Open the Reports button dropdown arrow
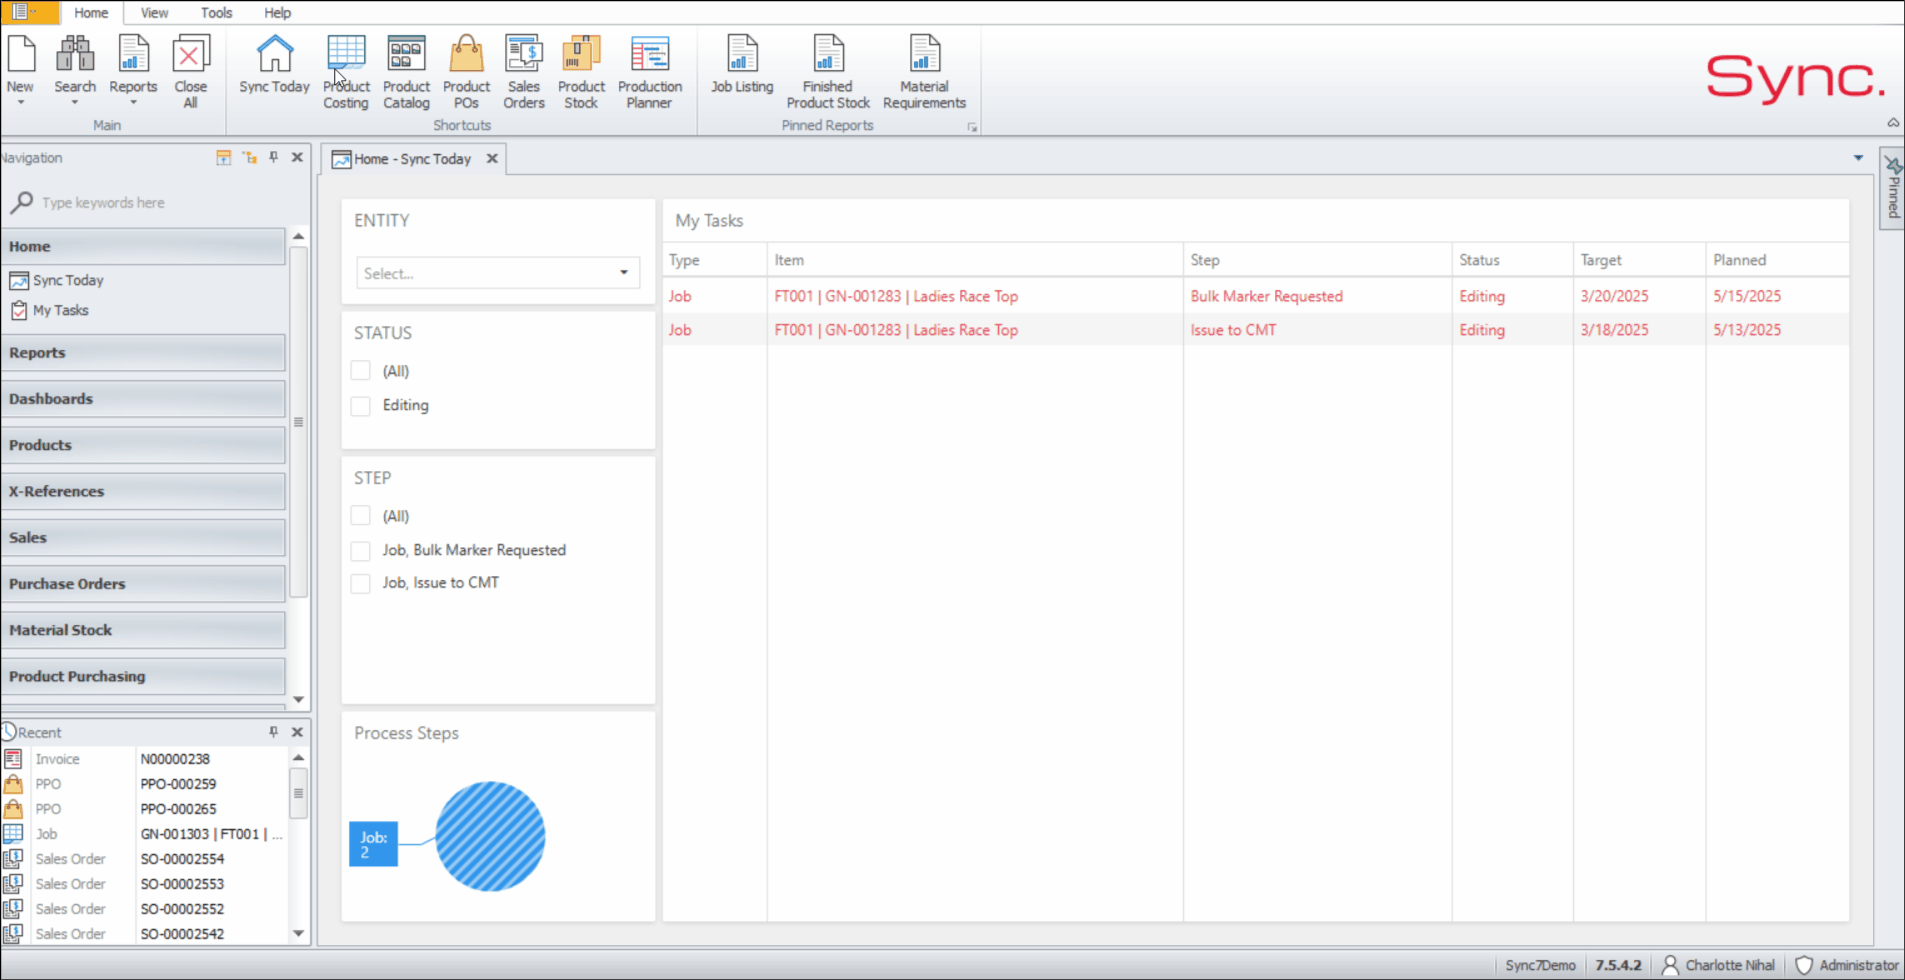Screen dimensions: 1905x980 pyautogui.click(x=133, y=102)
